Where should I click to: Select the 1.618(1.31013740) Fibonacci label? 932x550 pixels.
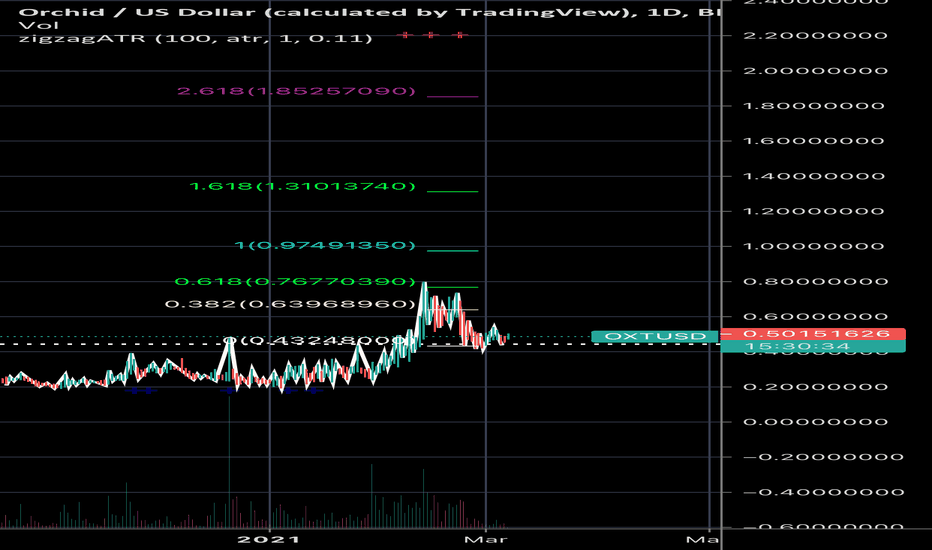point(302,187)
